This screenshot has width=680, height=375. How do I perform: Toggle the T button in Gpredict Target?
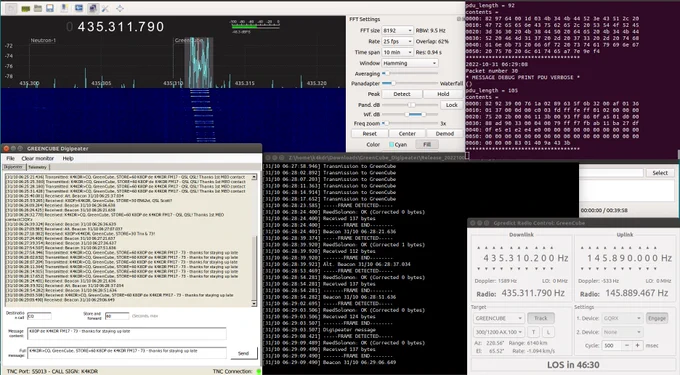(x=533, y=332)
